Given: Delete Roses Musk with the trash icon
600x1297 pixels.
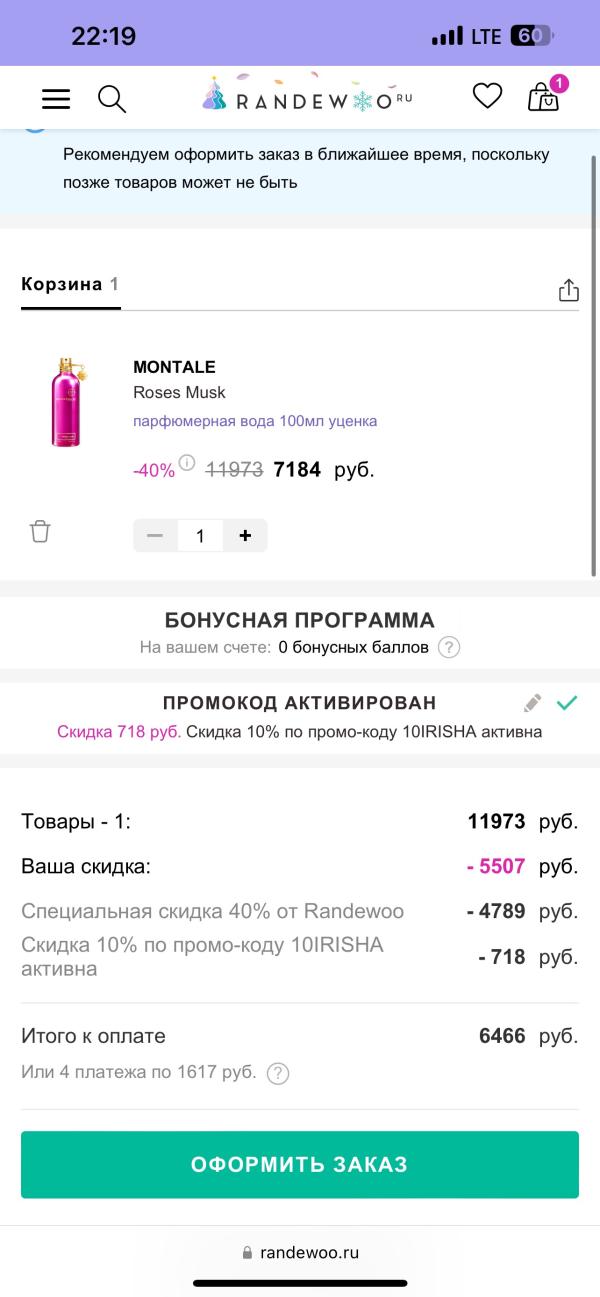Looking at the screenshot, I should (40, 531).
